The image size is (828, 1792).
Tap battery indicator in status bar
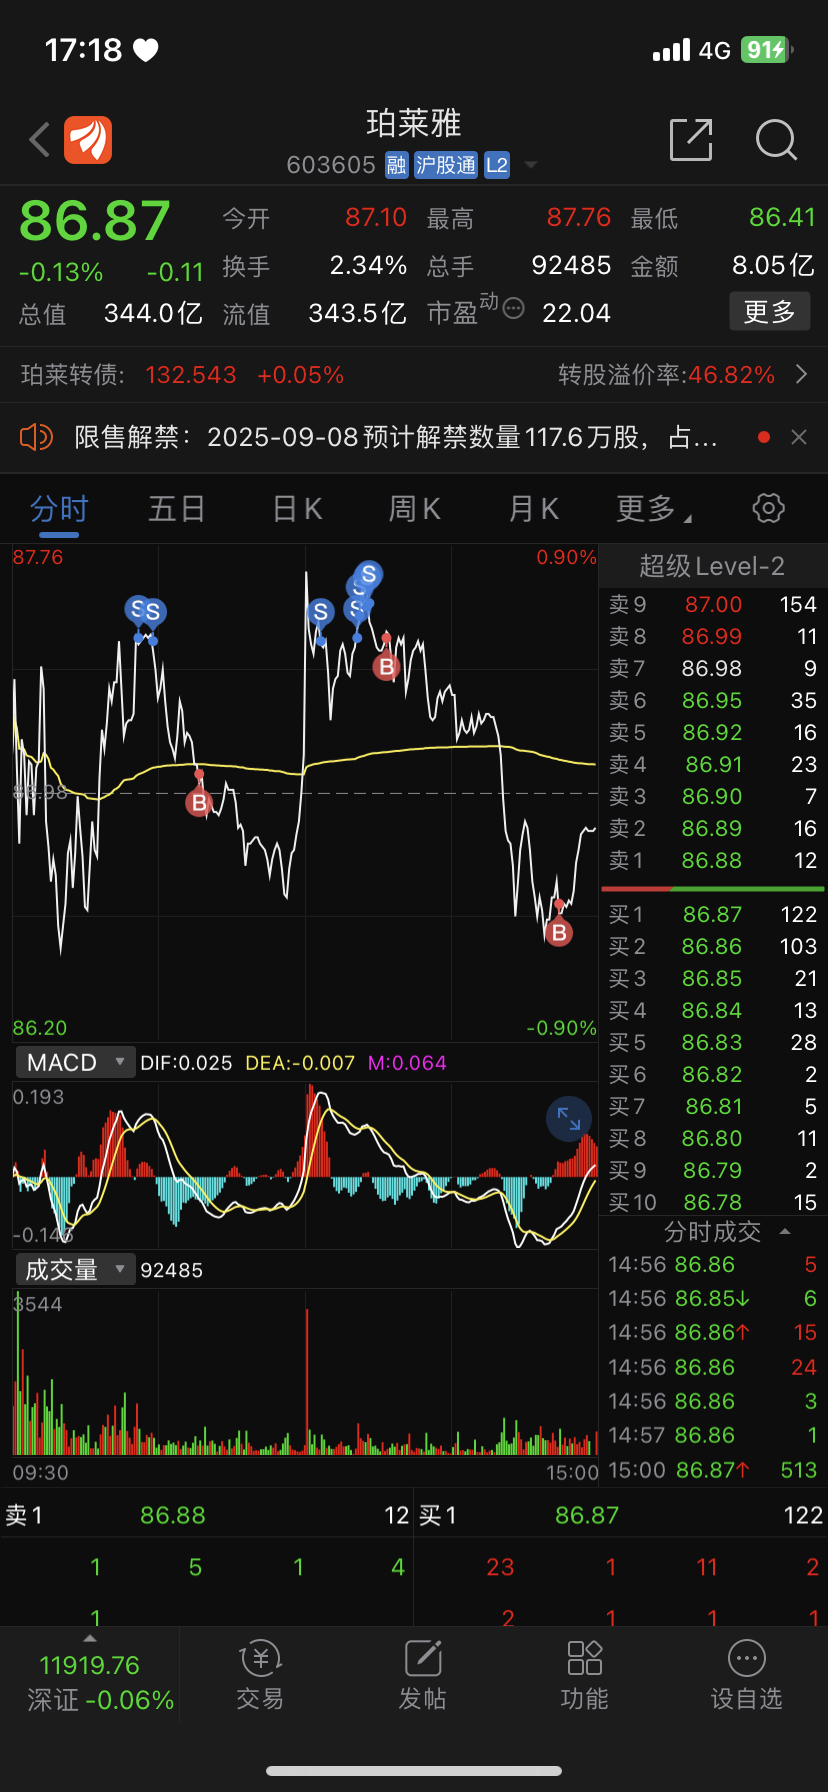pyautogui.click(x=766, y=50)
